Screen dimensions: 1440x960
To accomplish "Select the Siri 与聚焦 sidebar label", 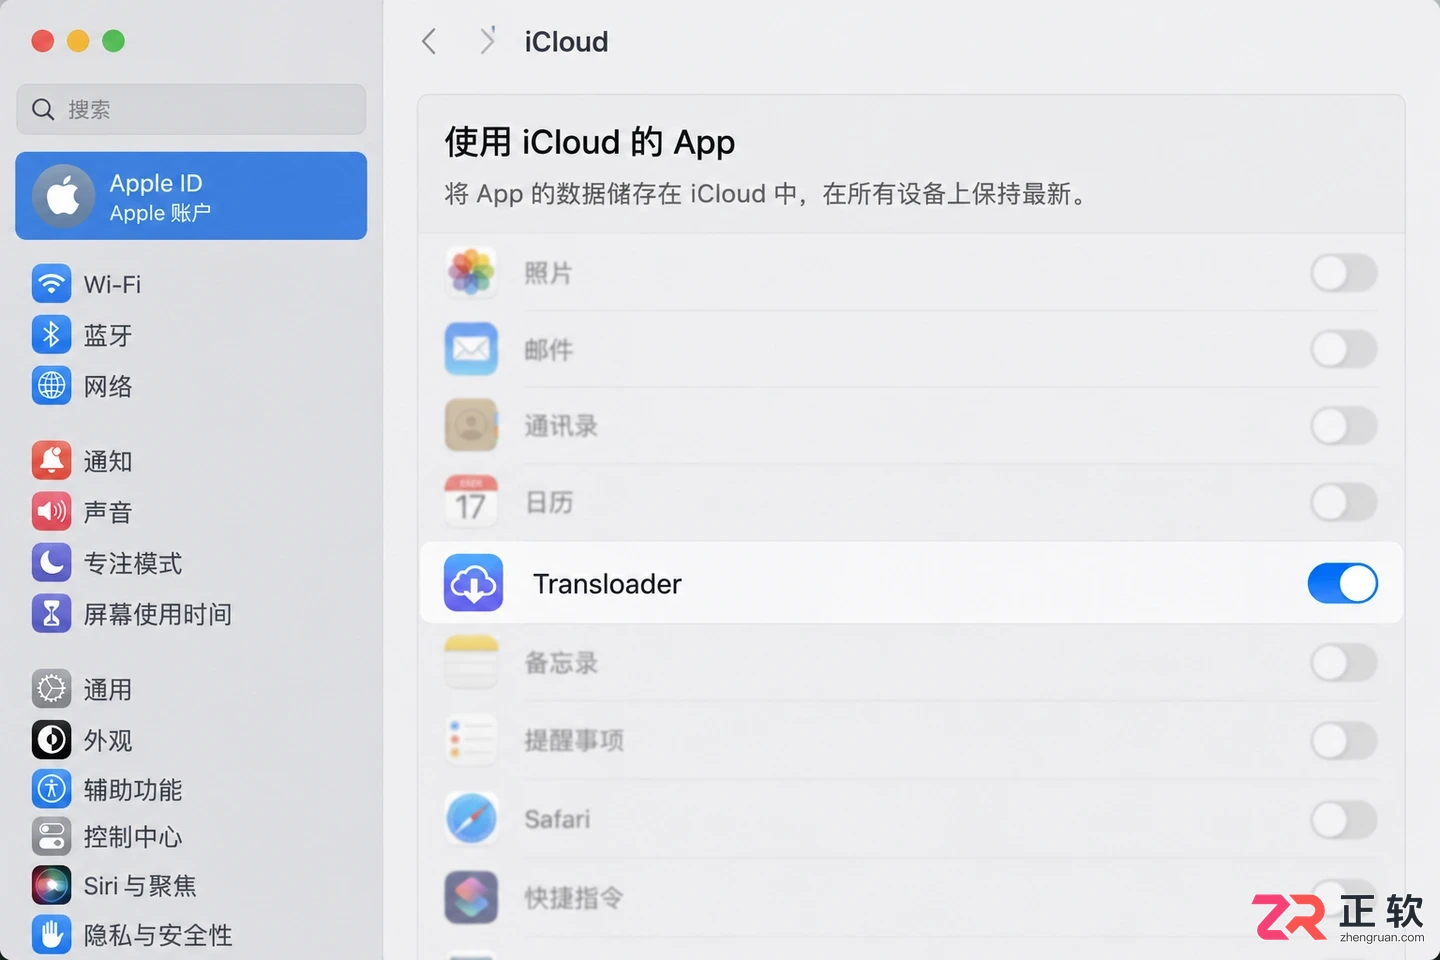I will point(140,886).
